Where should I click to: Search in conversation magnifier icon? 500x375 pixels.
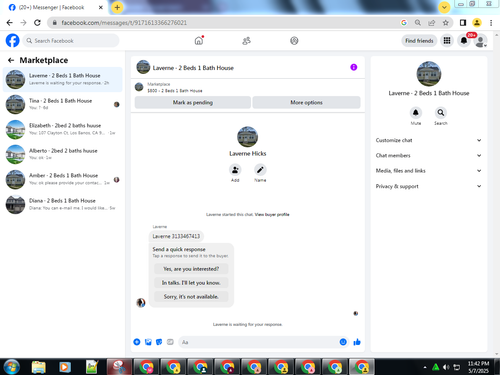(x=441, y=113)
